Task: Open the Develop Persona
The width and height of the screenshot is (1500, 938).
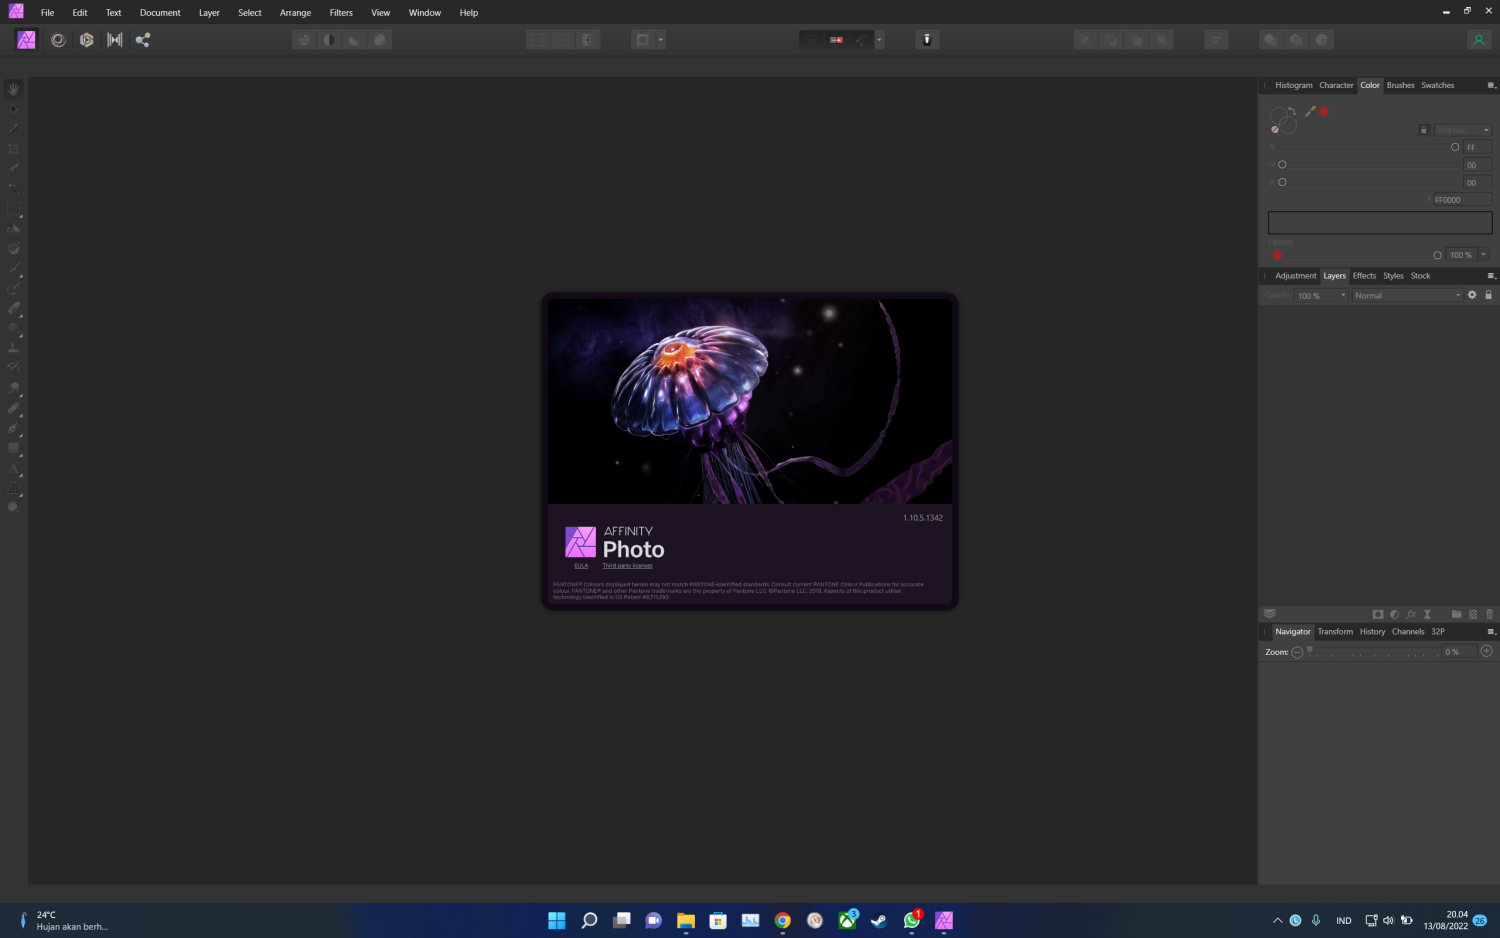Action: pyautogui.click(x=87, y=40)
